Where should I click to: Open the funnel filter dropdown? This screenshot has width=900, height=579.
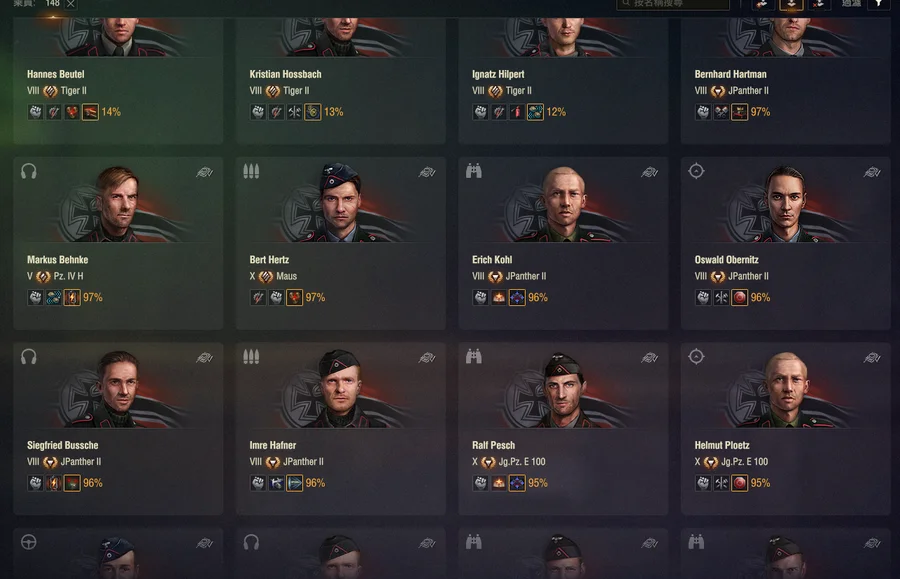879,4
